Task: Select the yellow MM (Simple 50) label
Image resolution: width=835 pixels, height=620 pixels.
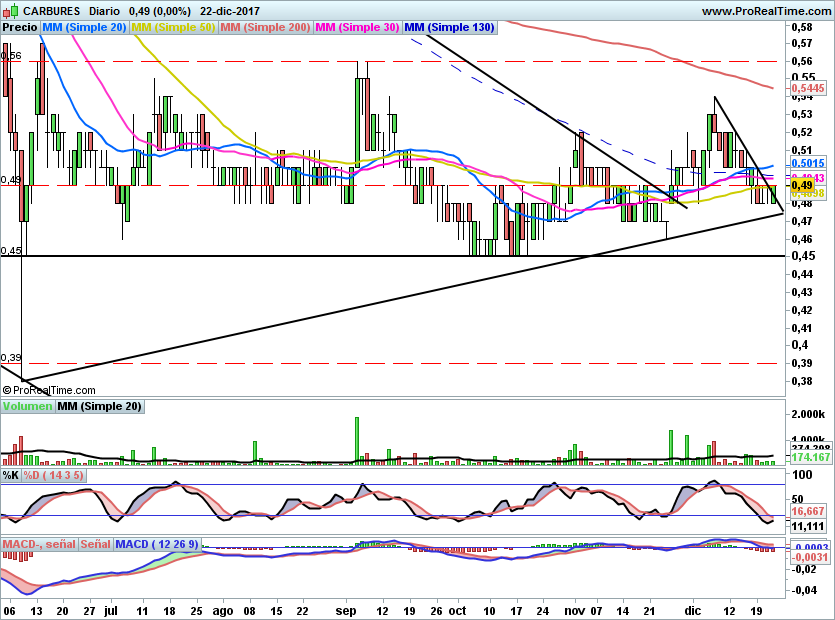Action: (x=173, y=28)
